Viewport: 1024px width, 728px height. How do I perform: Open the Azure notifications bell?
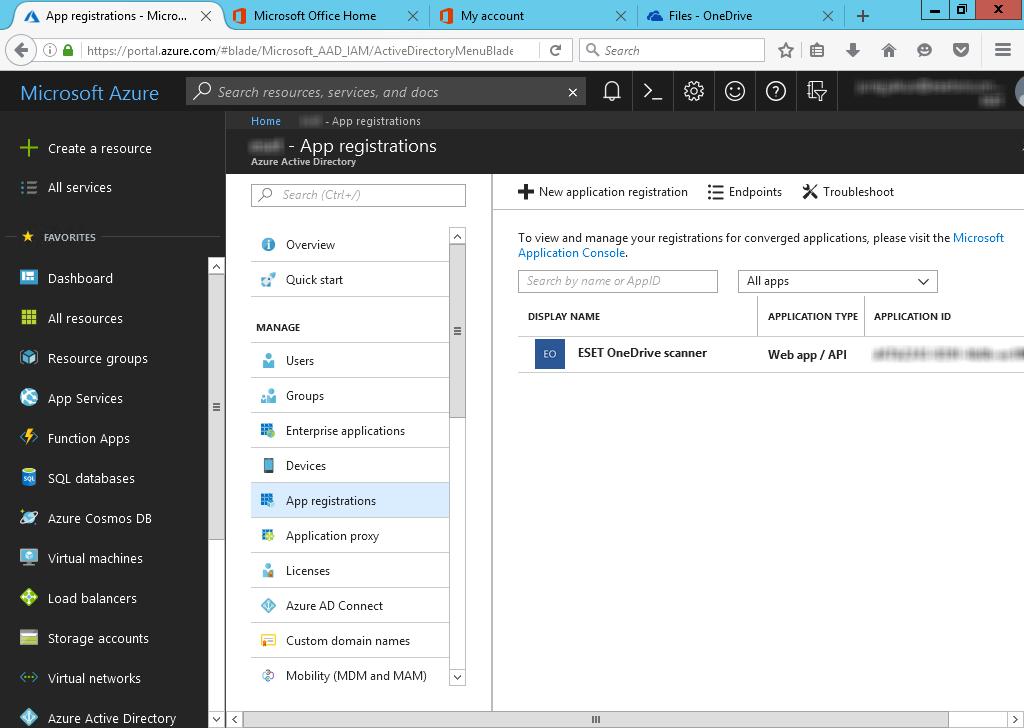click(611, 91)
